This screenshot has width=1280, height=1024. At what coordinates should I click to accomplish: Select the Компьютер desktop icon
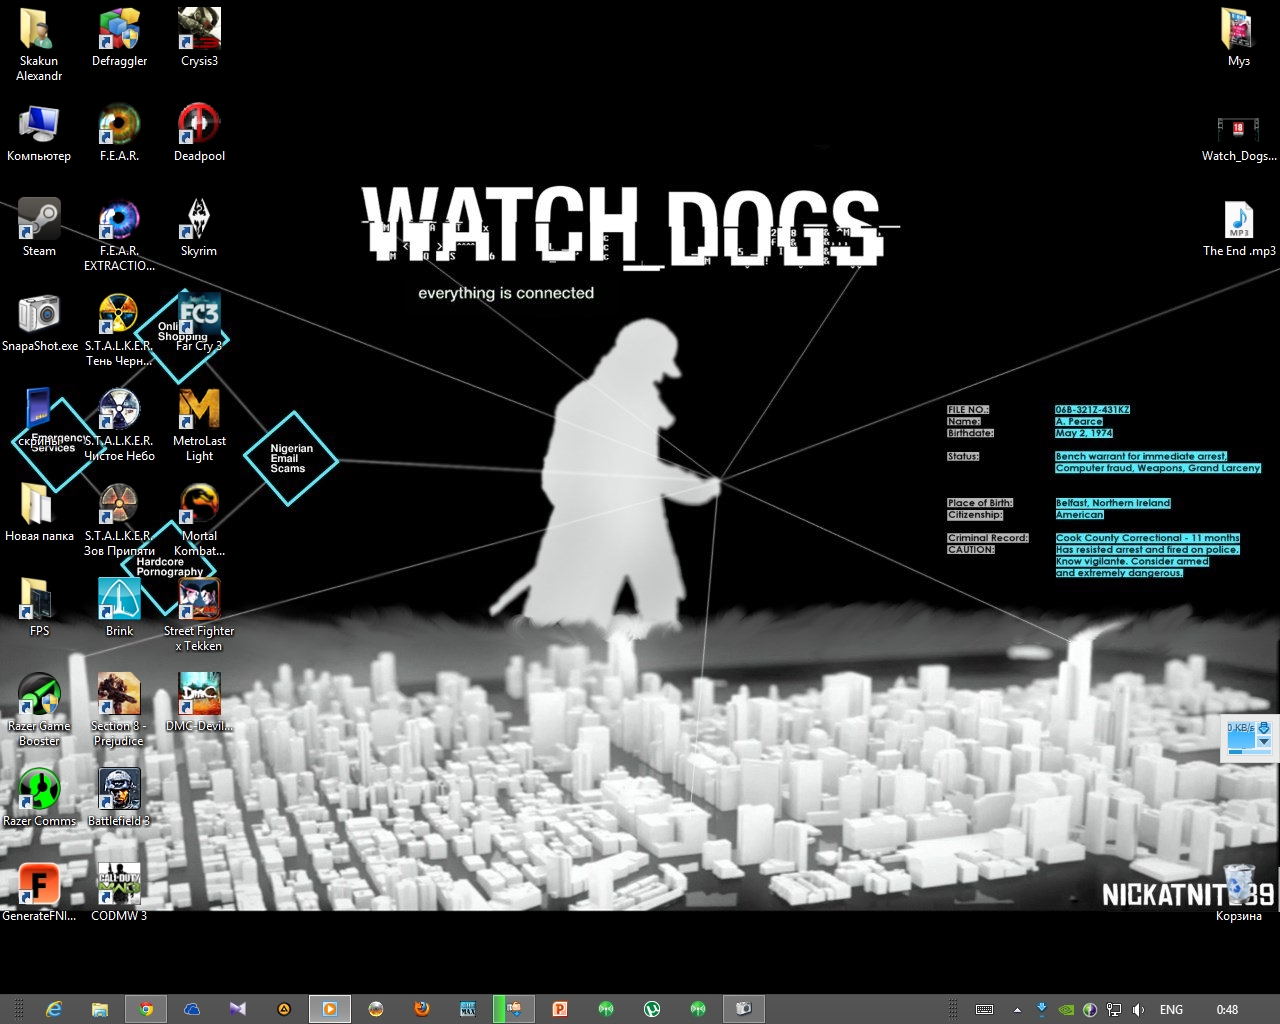39,133
